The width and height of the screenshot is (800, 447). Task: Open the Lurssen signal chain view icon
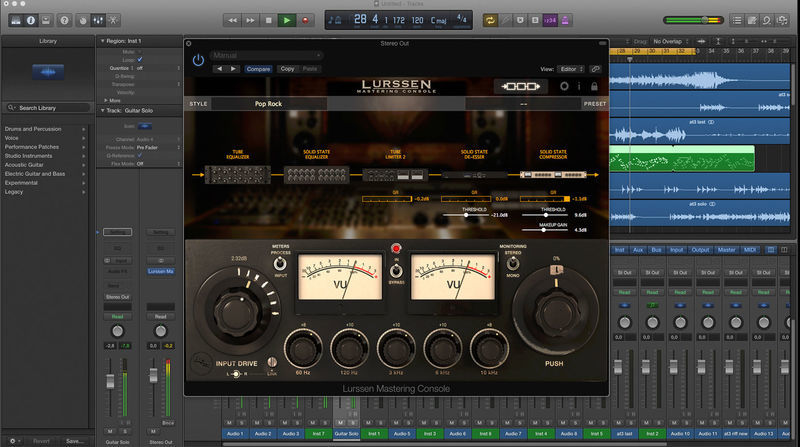pyautogui.click(x=520, y=86)
